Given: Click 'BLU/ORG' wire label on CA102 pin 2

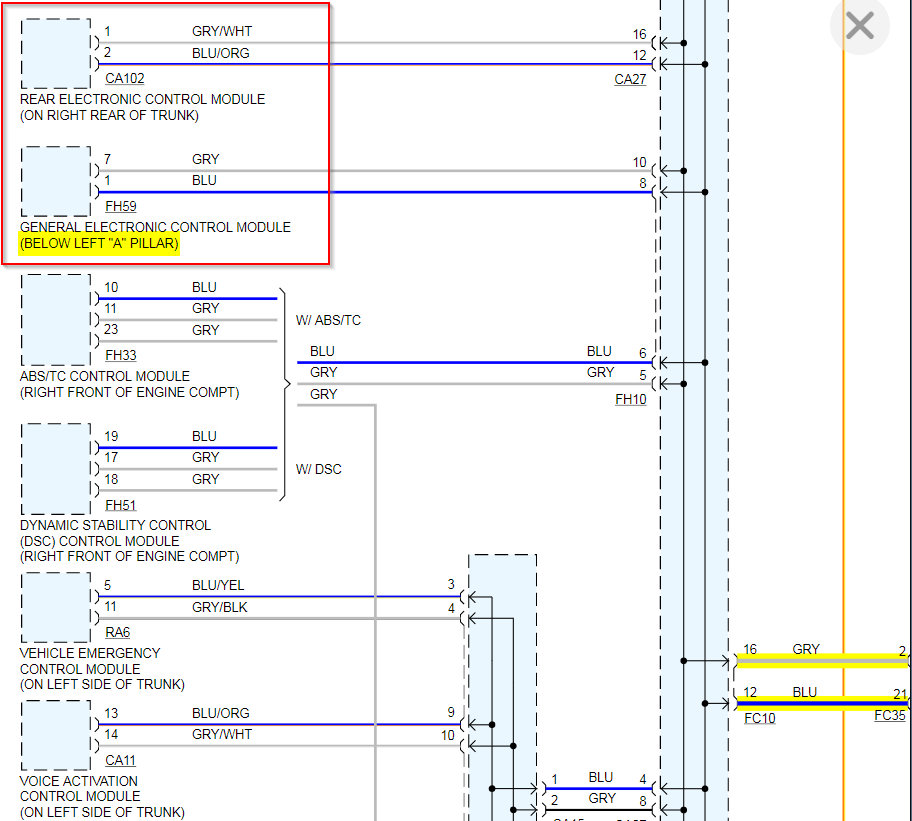Looking at the screenshot, I should point(220,53).
